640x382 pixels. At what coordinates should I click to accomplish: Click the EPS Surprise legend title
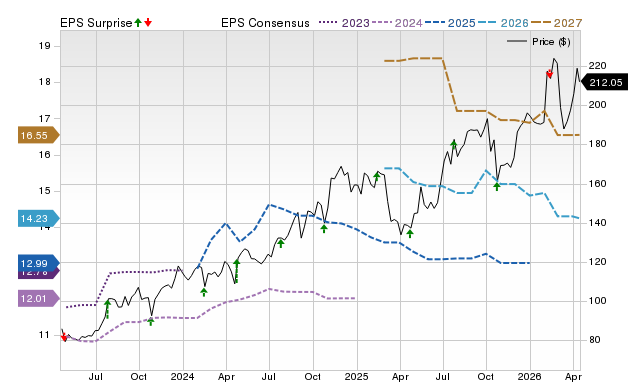tap(96, 23)
